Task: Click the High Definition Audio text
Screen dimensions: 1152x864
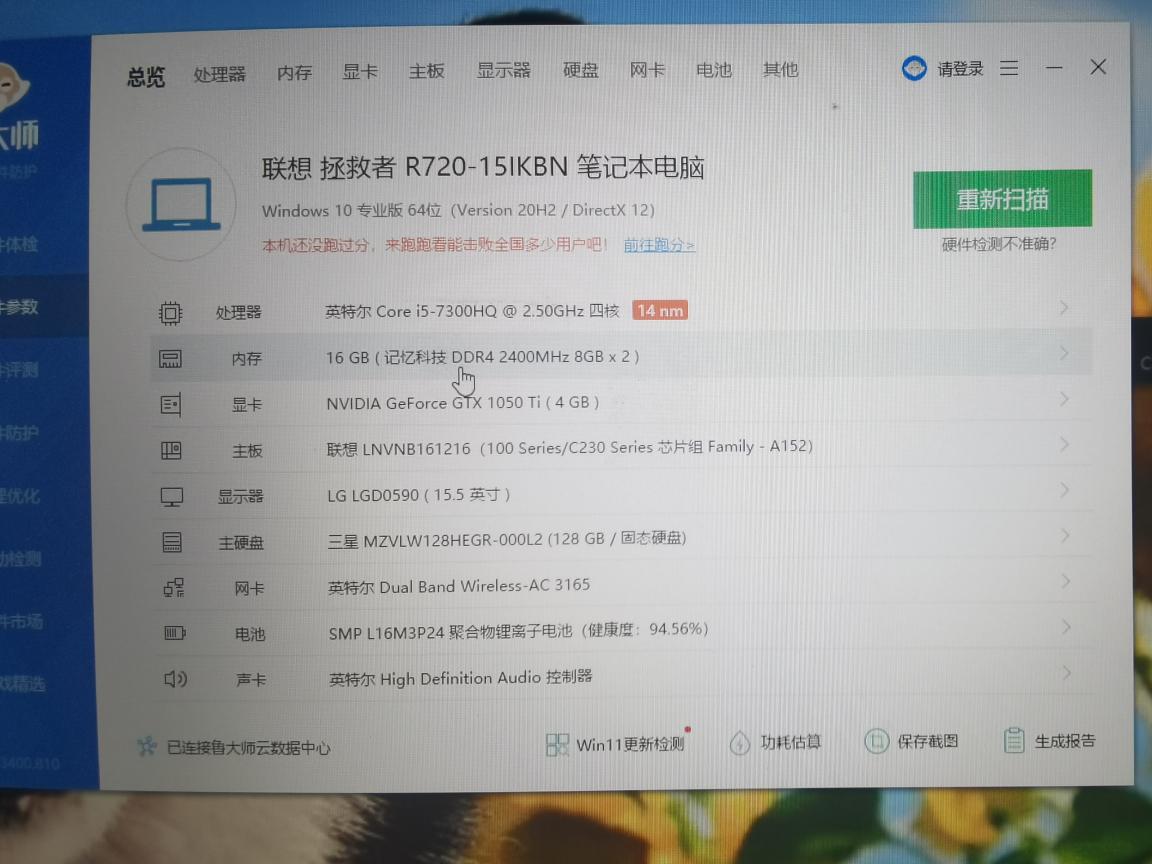Action: point(461,678)
